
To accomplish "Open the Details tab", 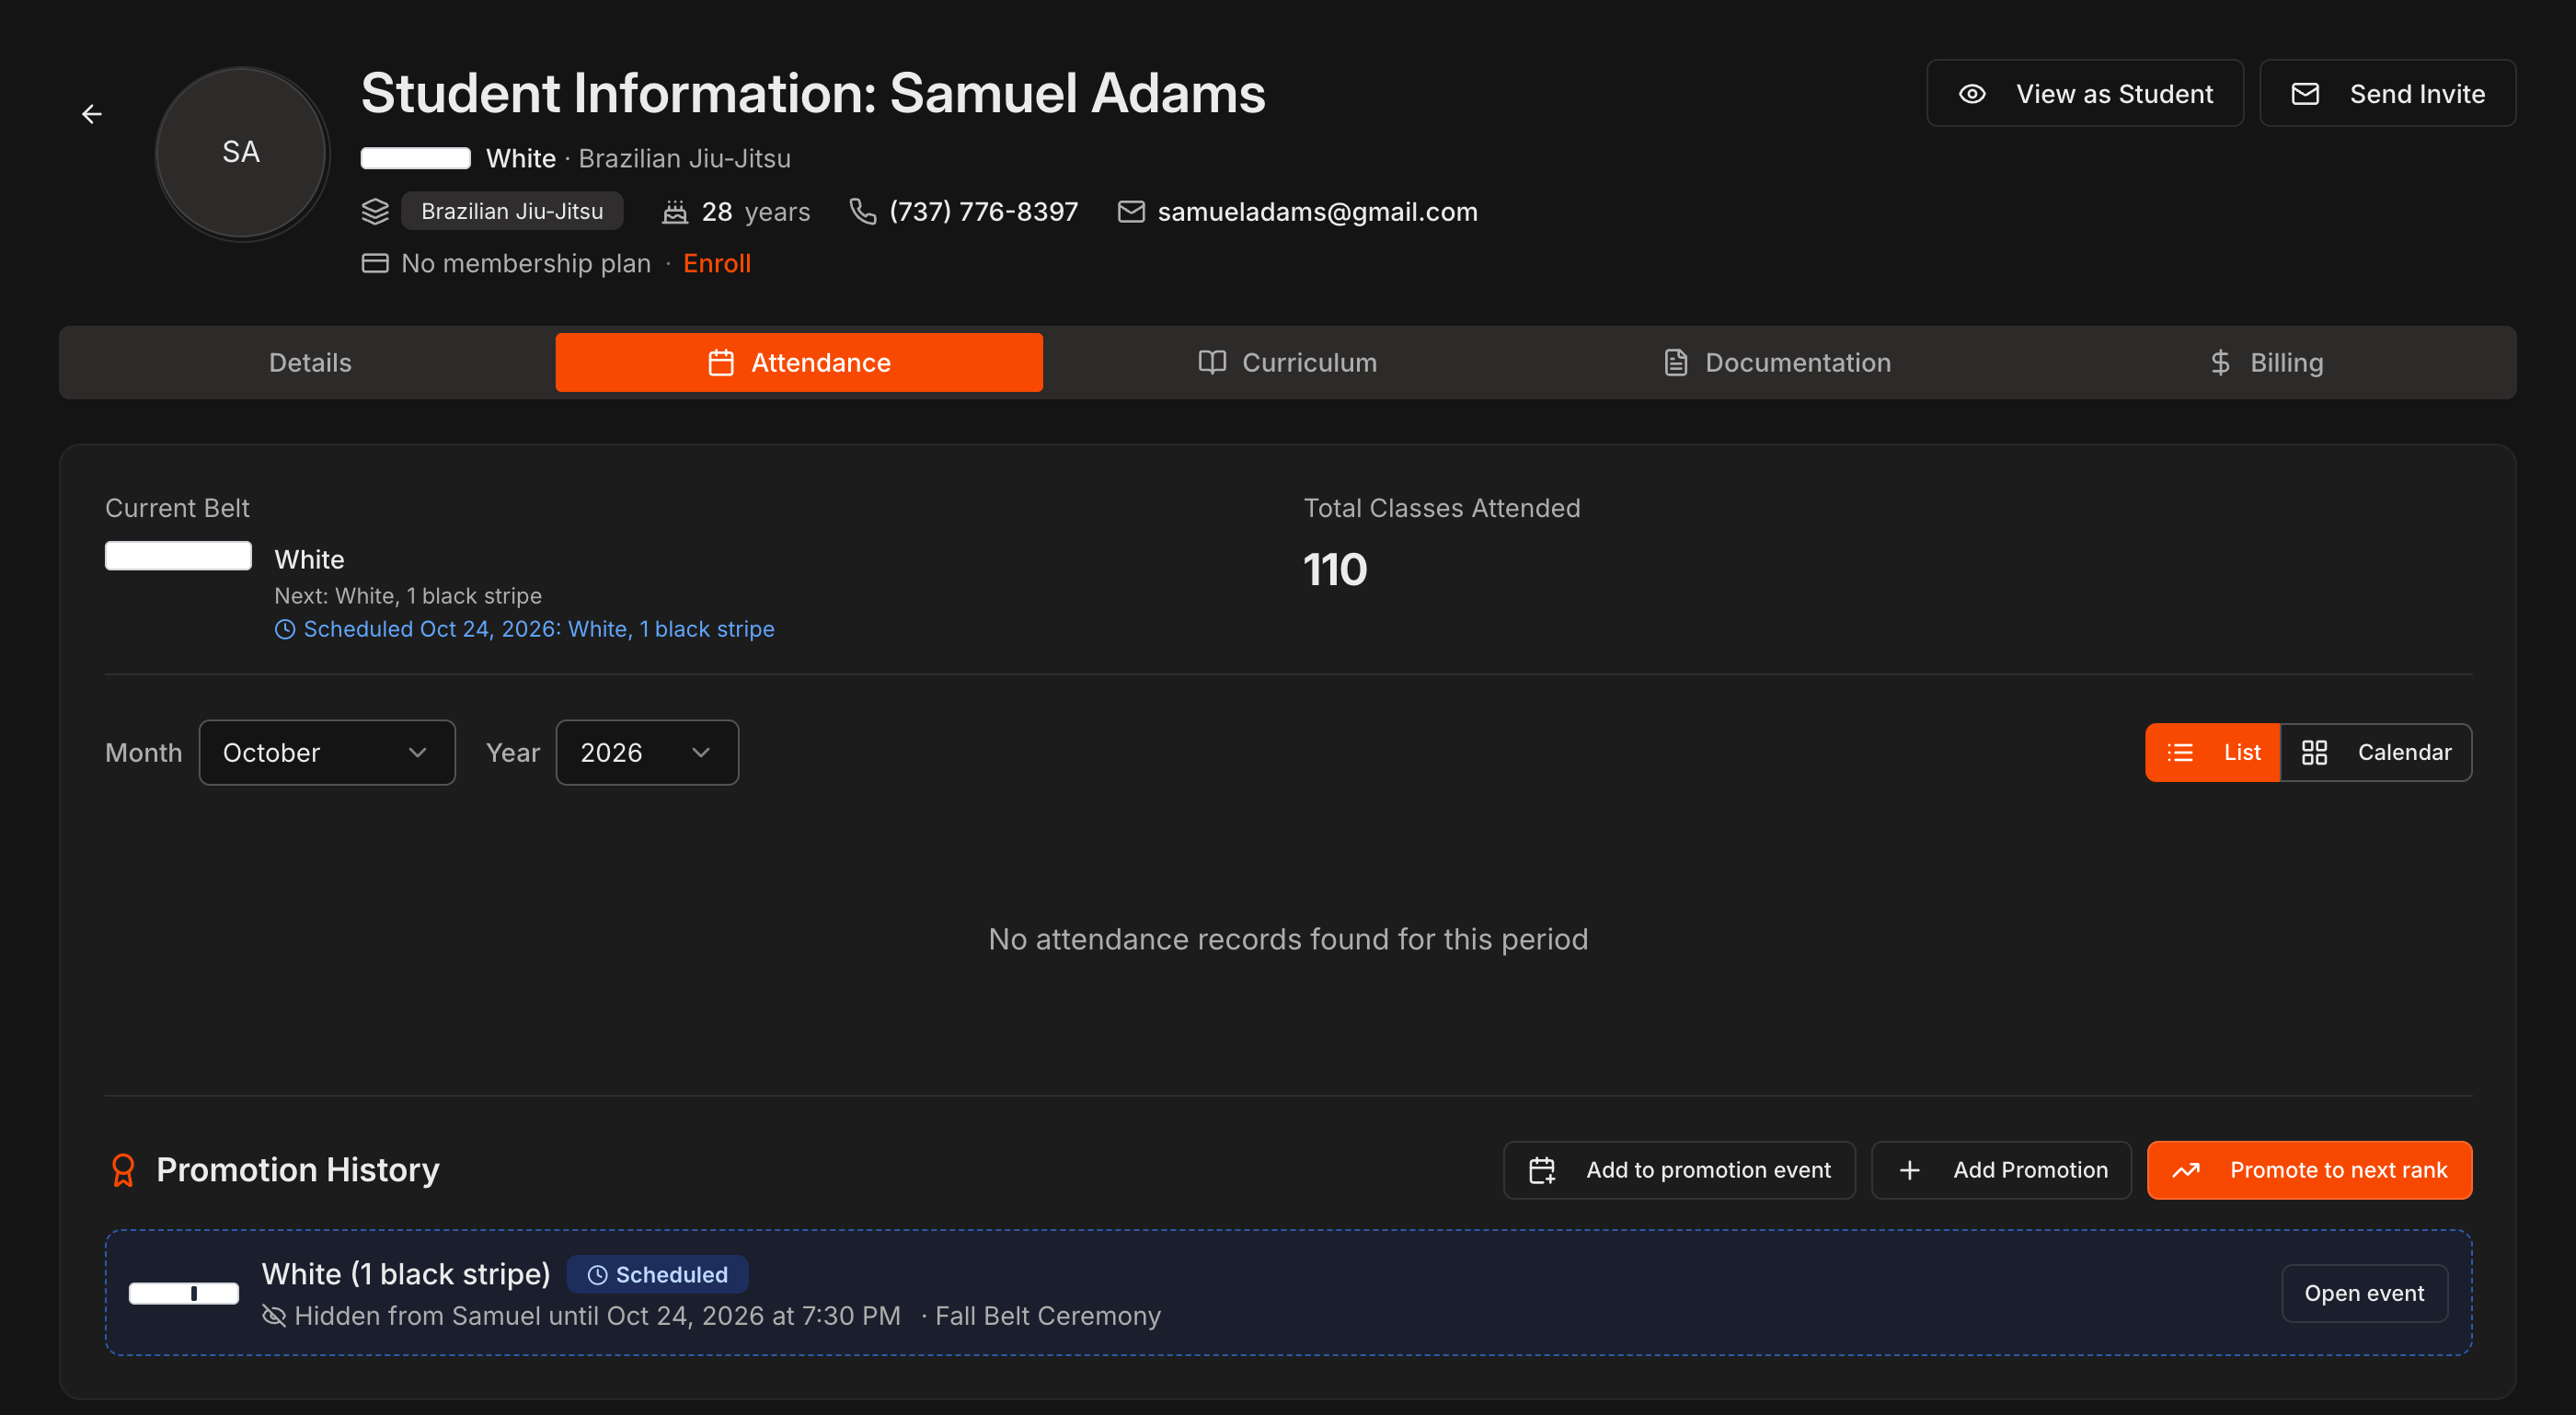I will (310, 362).
